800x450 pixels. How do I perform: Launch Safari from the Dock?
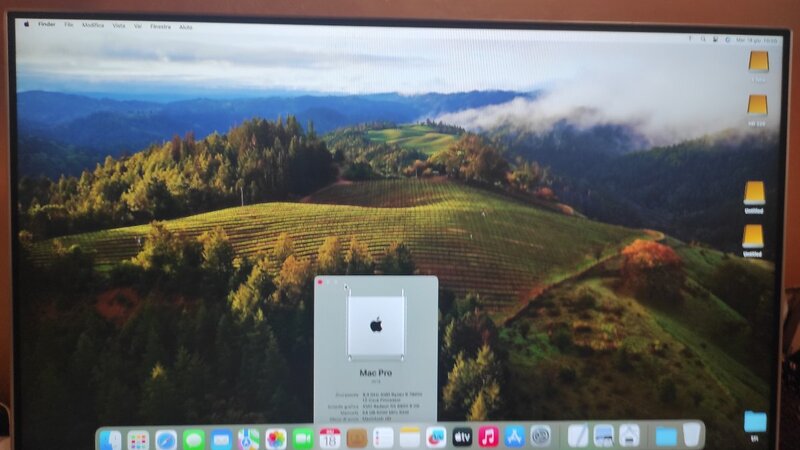[x=166, y=440]
